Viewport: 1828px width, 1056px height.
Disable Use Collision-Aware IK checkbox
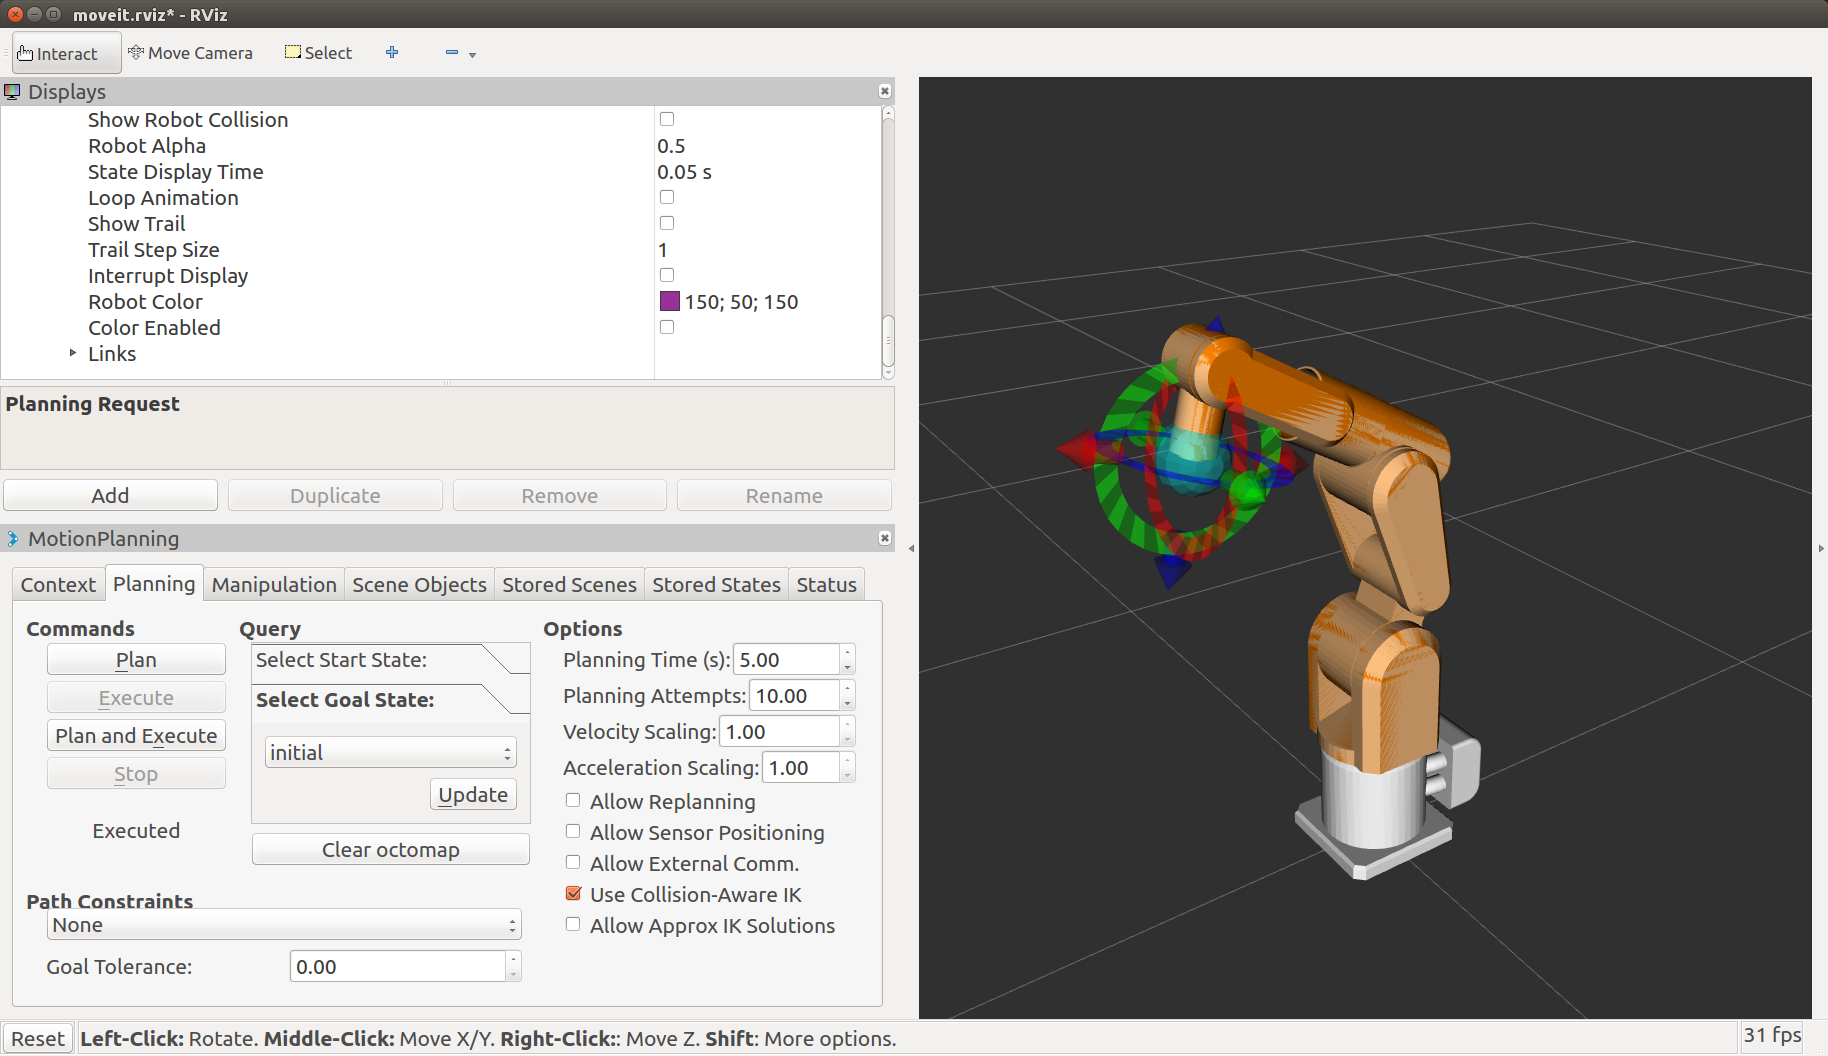pyautogui.click(x=573, y=893)
